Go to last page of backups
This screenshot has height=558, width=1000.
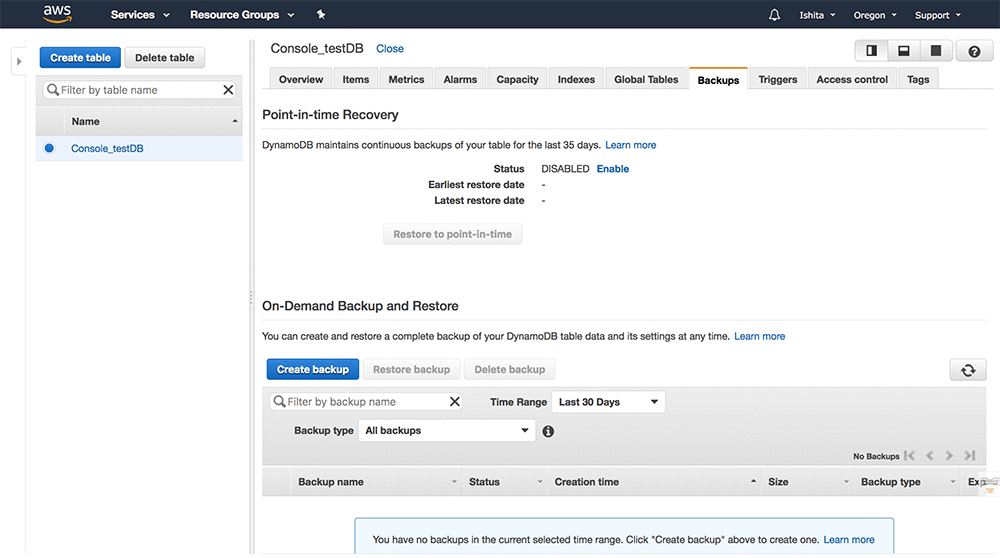pos(970,455)
